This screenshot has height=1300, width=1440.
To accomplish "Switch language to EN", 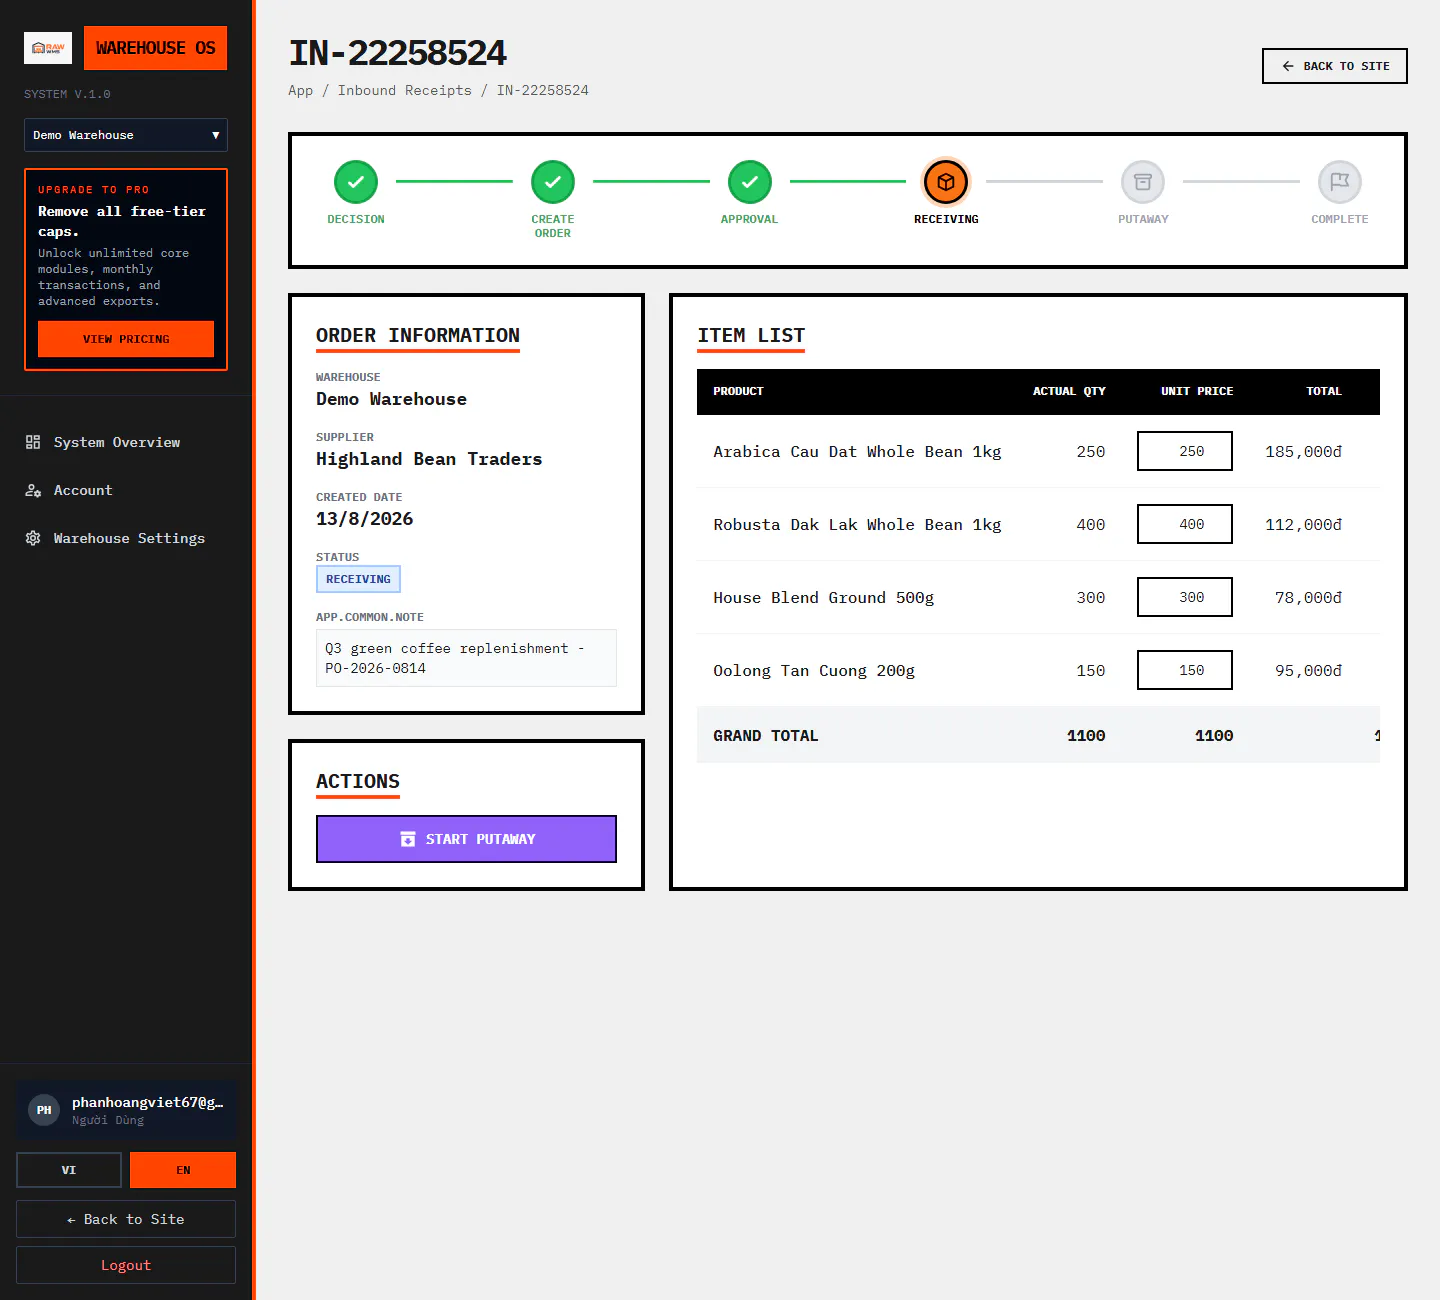I will click(183, 1170).
